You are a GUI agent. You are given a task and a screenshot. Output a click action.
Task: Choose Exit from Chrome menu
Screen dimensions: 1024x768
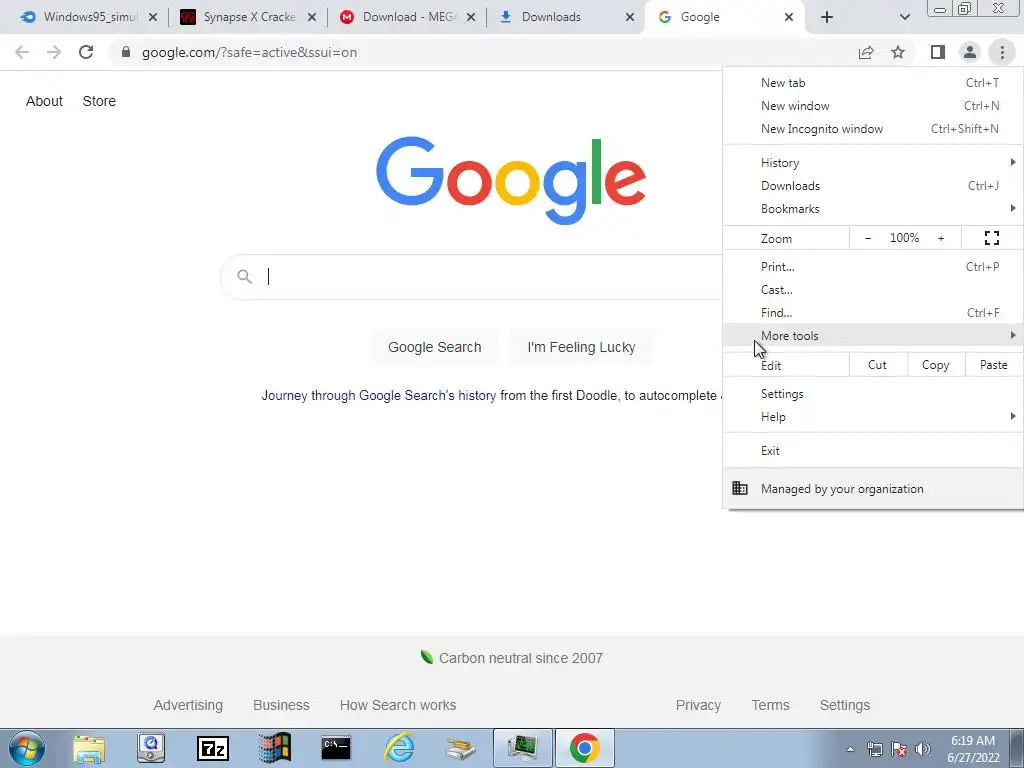click(873, 451)
